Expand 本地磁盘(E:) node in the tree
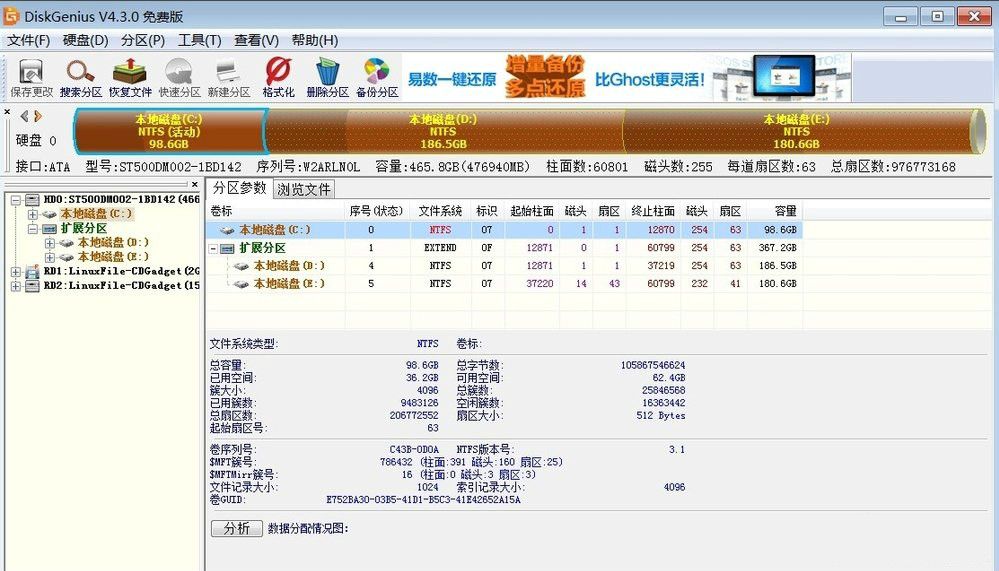 coord(50,257)
